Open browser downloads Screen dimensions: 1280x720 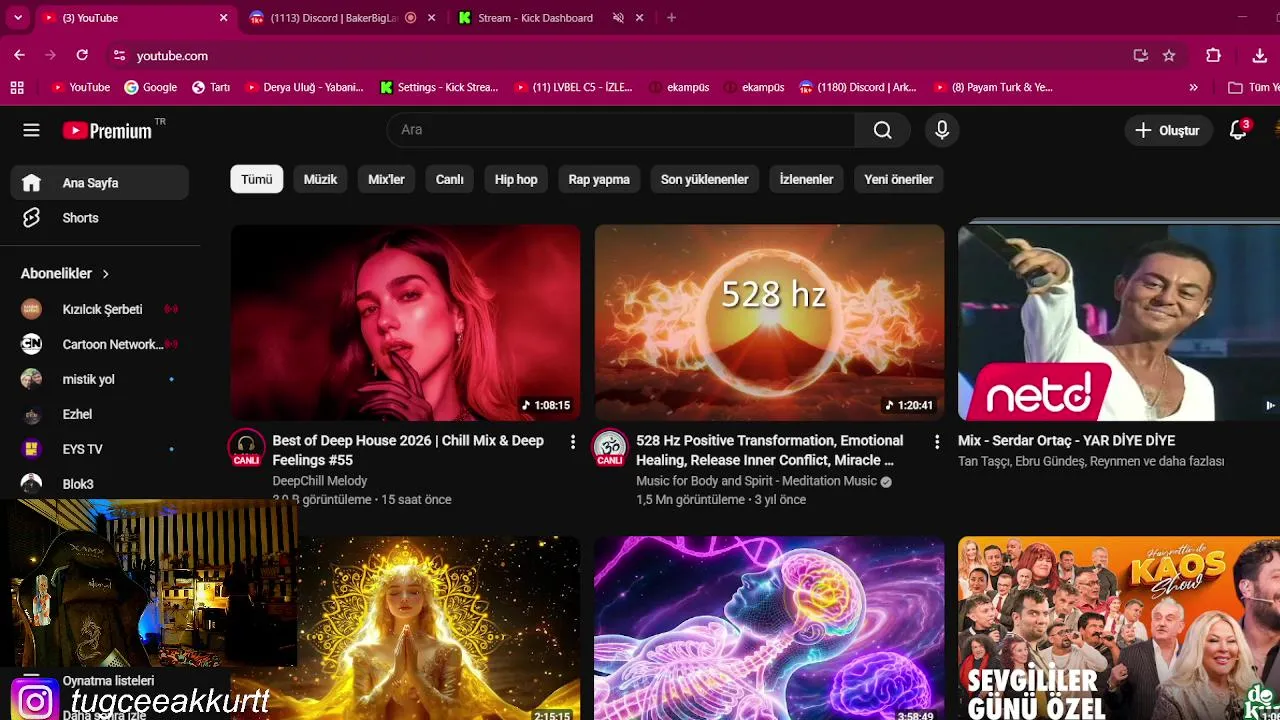click(x=1259, y=56)
